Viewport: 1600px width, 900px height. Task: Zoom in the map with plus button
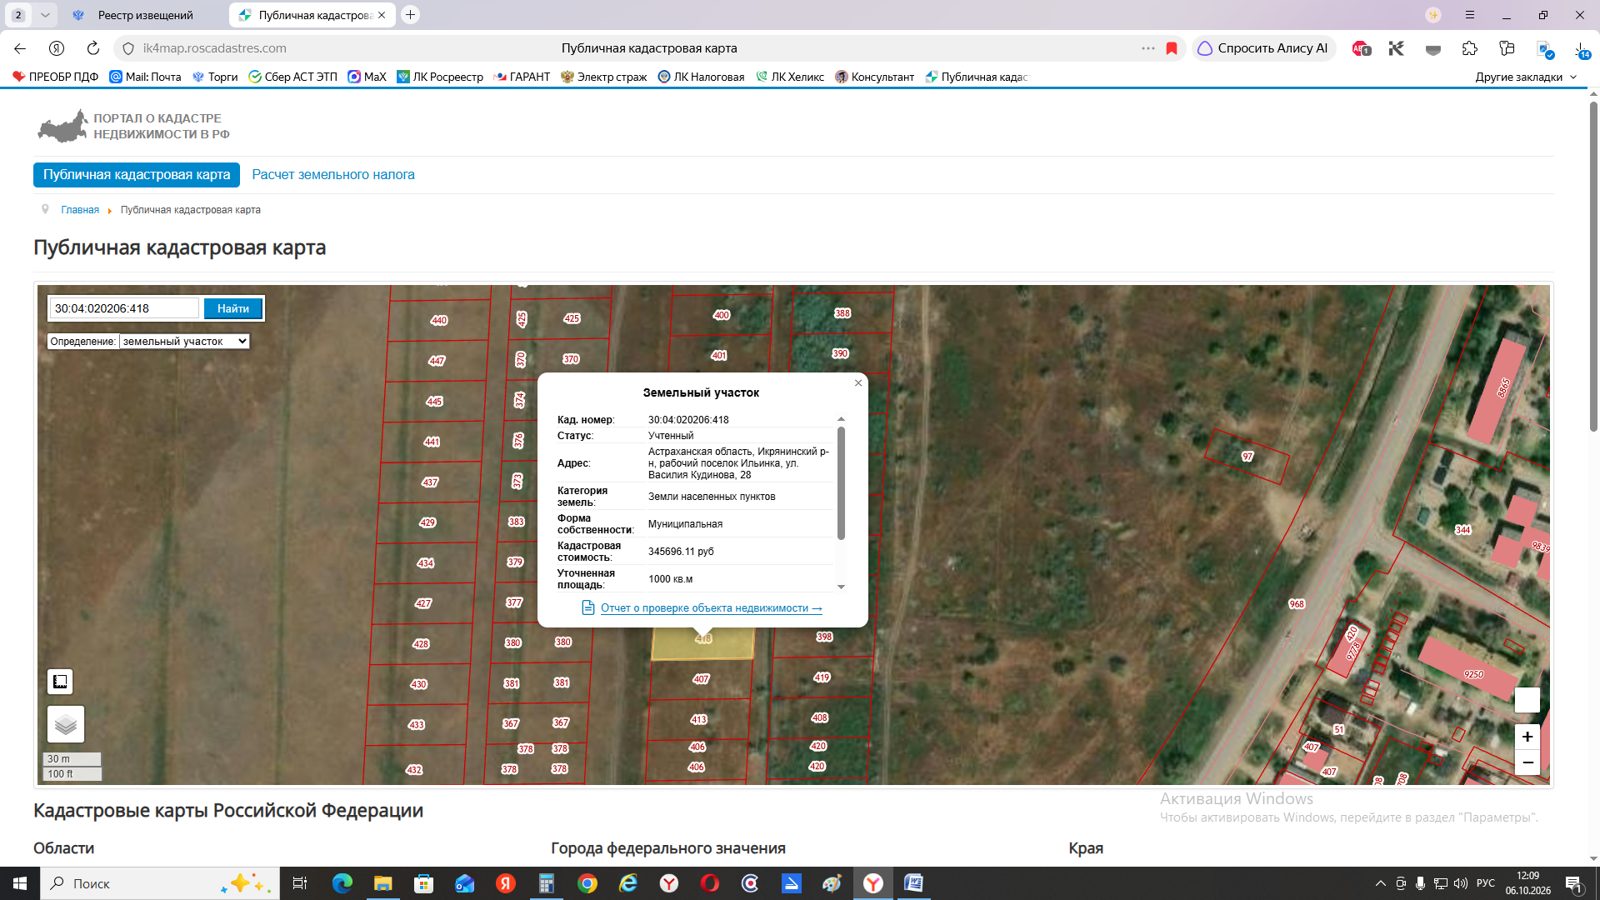click(x=1527, y=737)
